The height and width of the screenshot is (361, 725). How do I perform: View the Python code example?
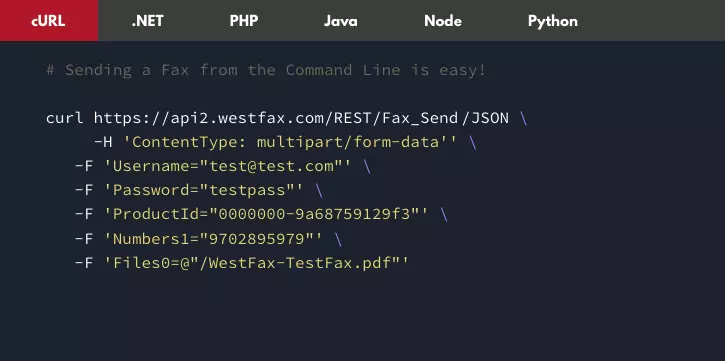553,21
